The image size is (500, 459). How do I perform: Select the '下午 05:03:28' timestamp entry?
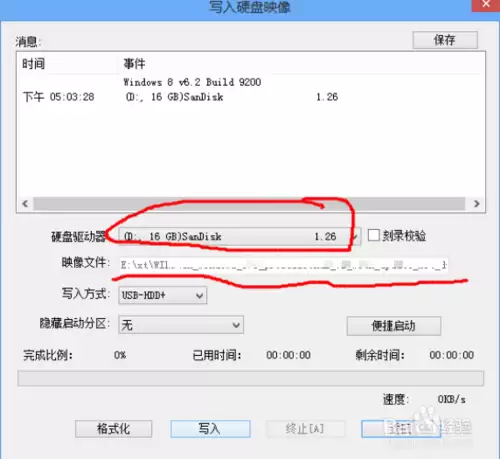click(59, 97)
